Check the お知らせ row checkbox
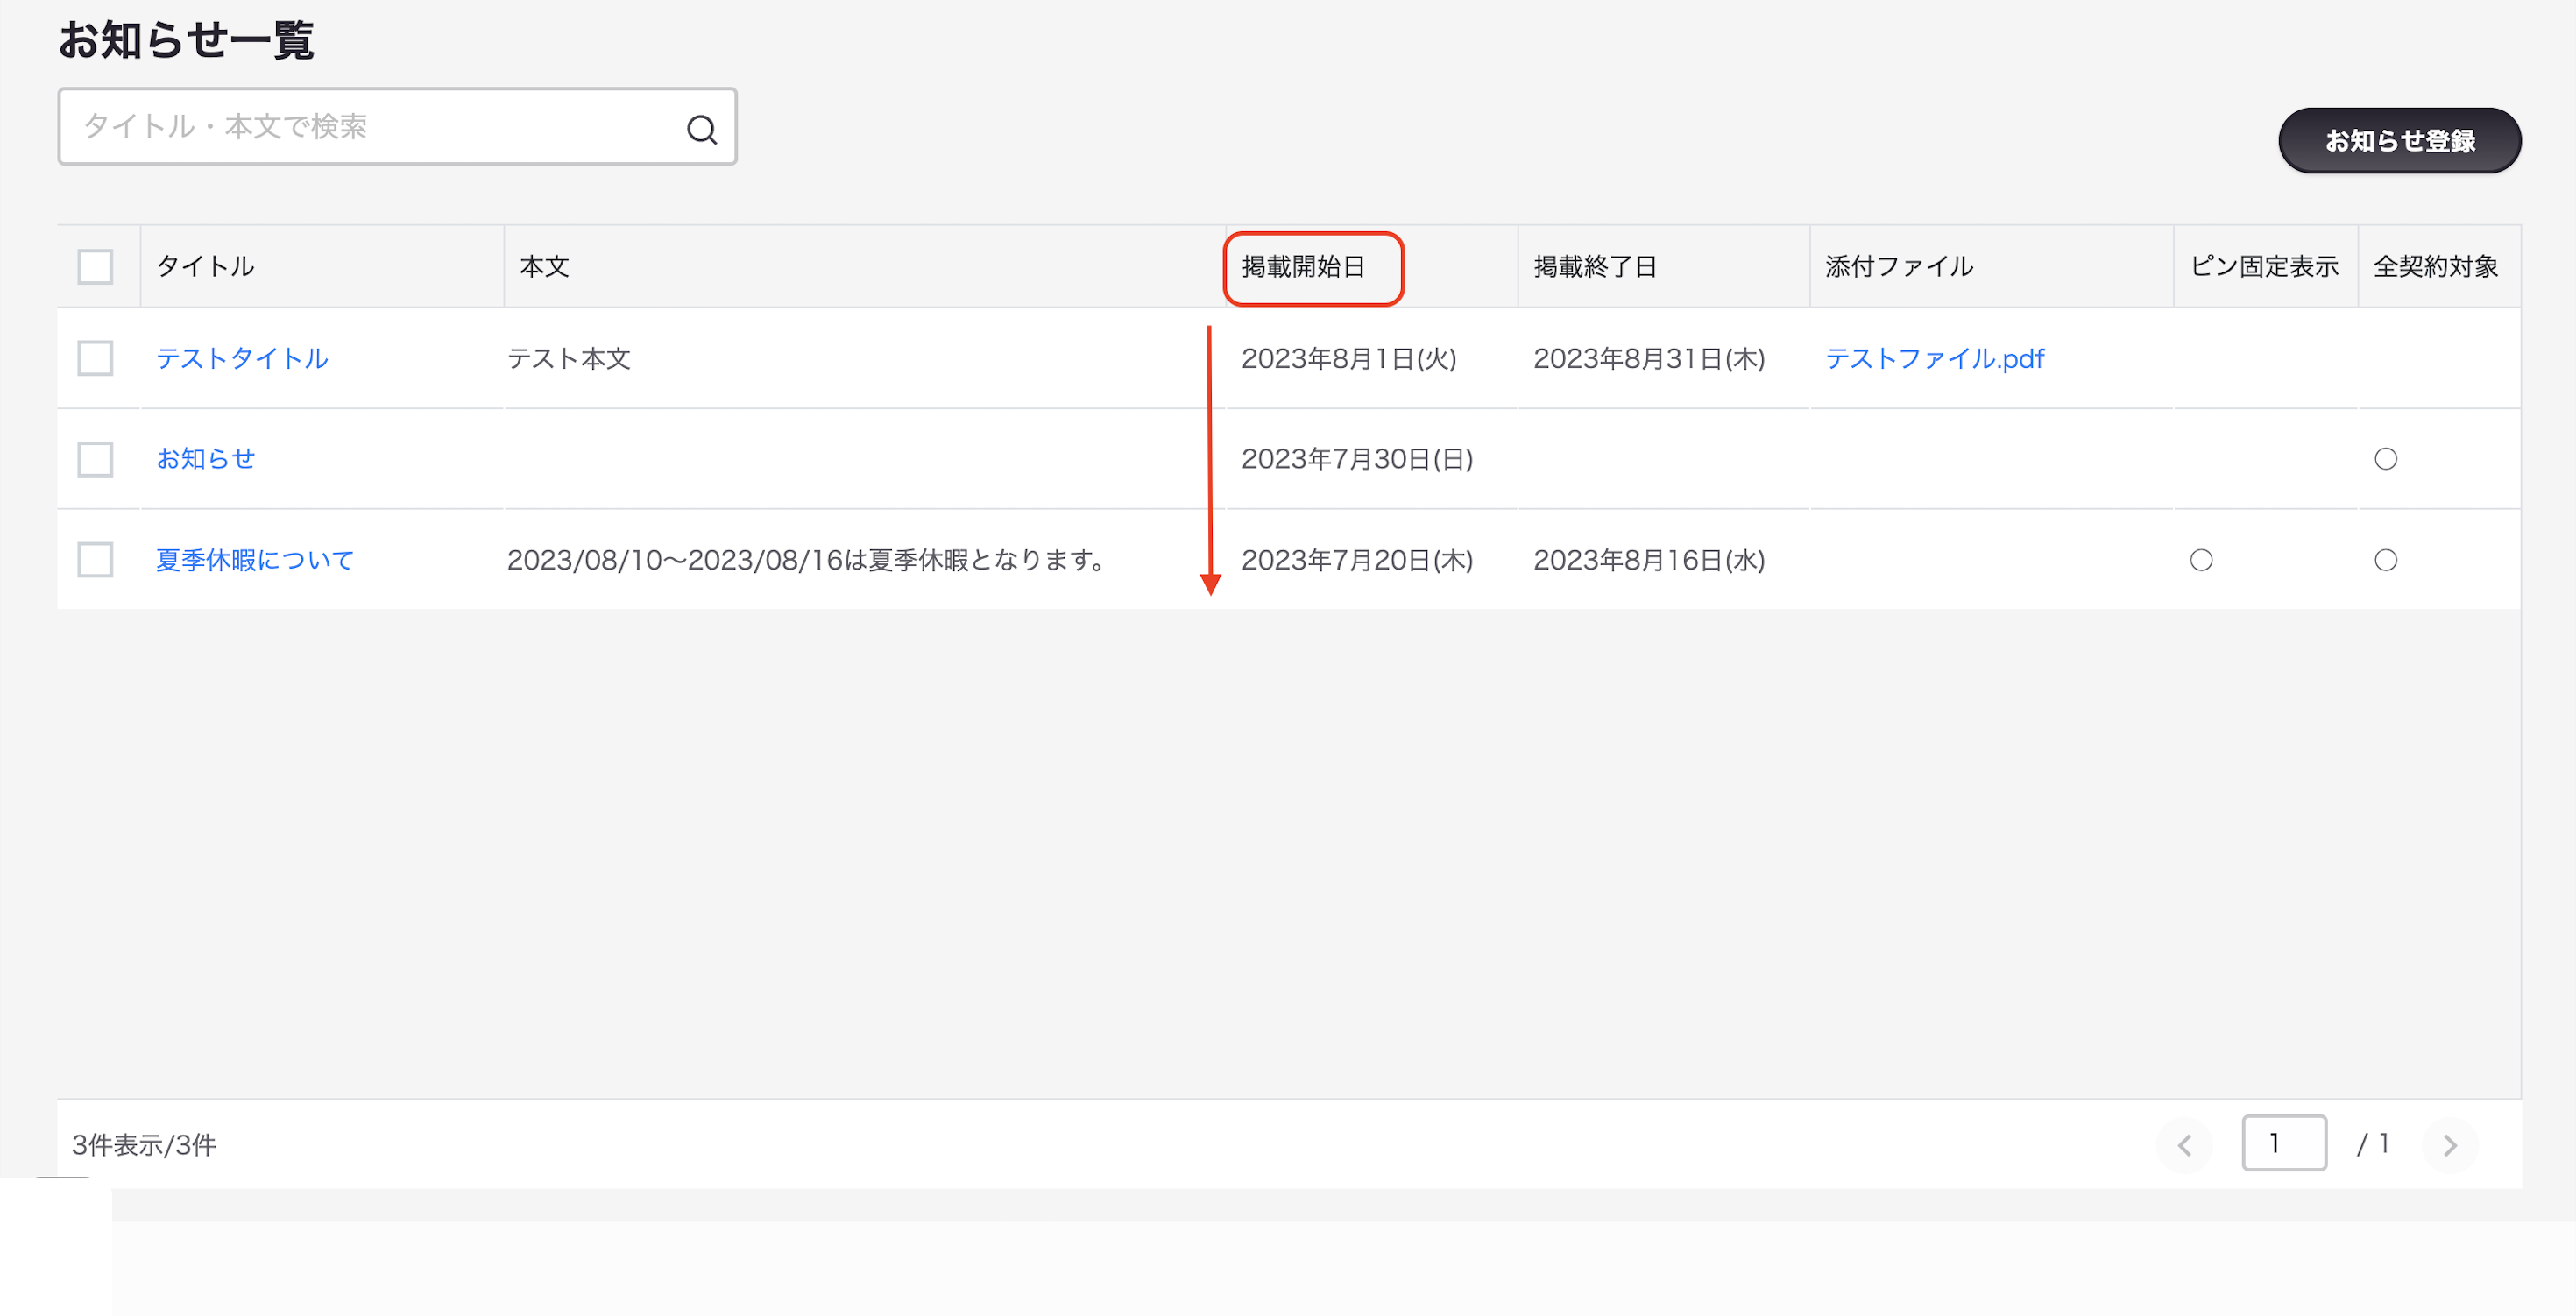Image resolution: width=2576 pixels, height=1316 pixels. pyautogui.click(x=95, y=459)
